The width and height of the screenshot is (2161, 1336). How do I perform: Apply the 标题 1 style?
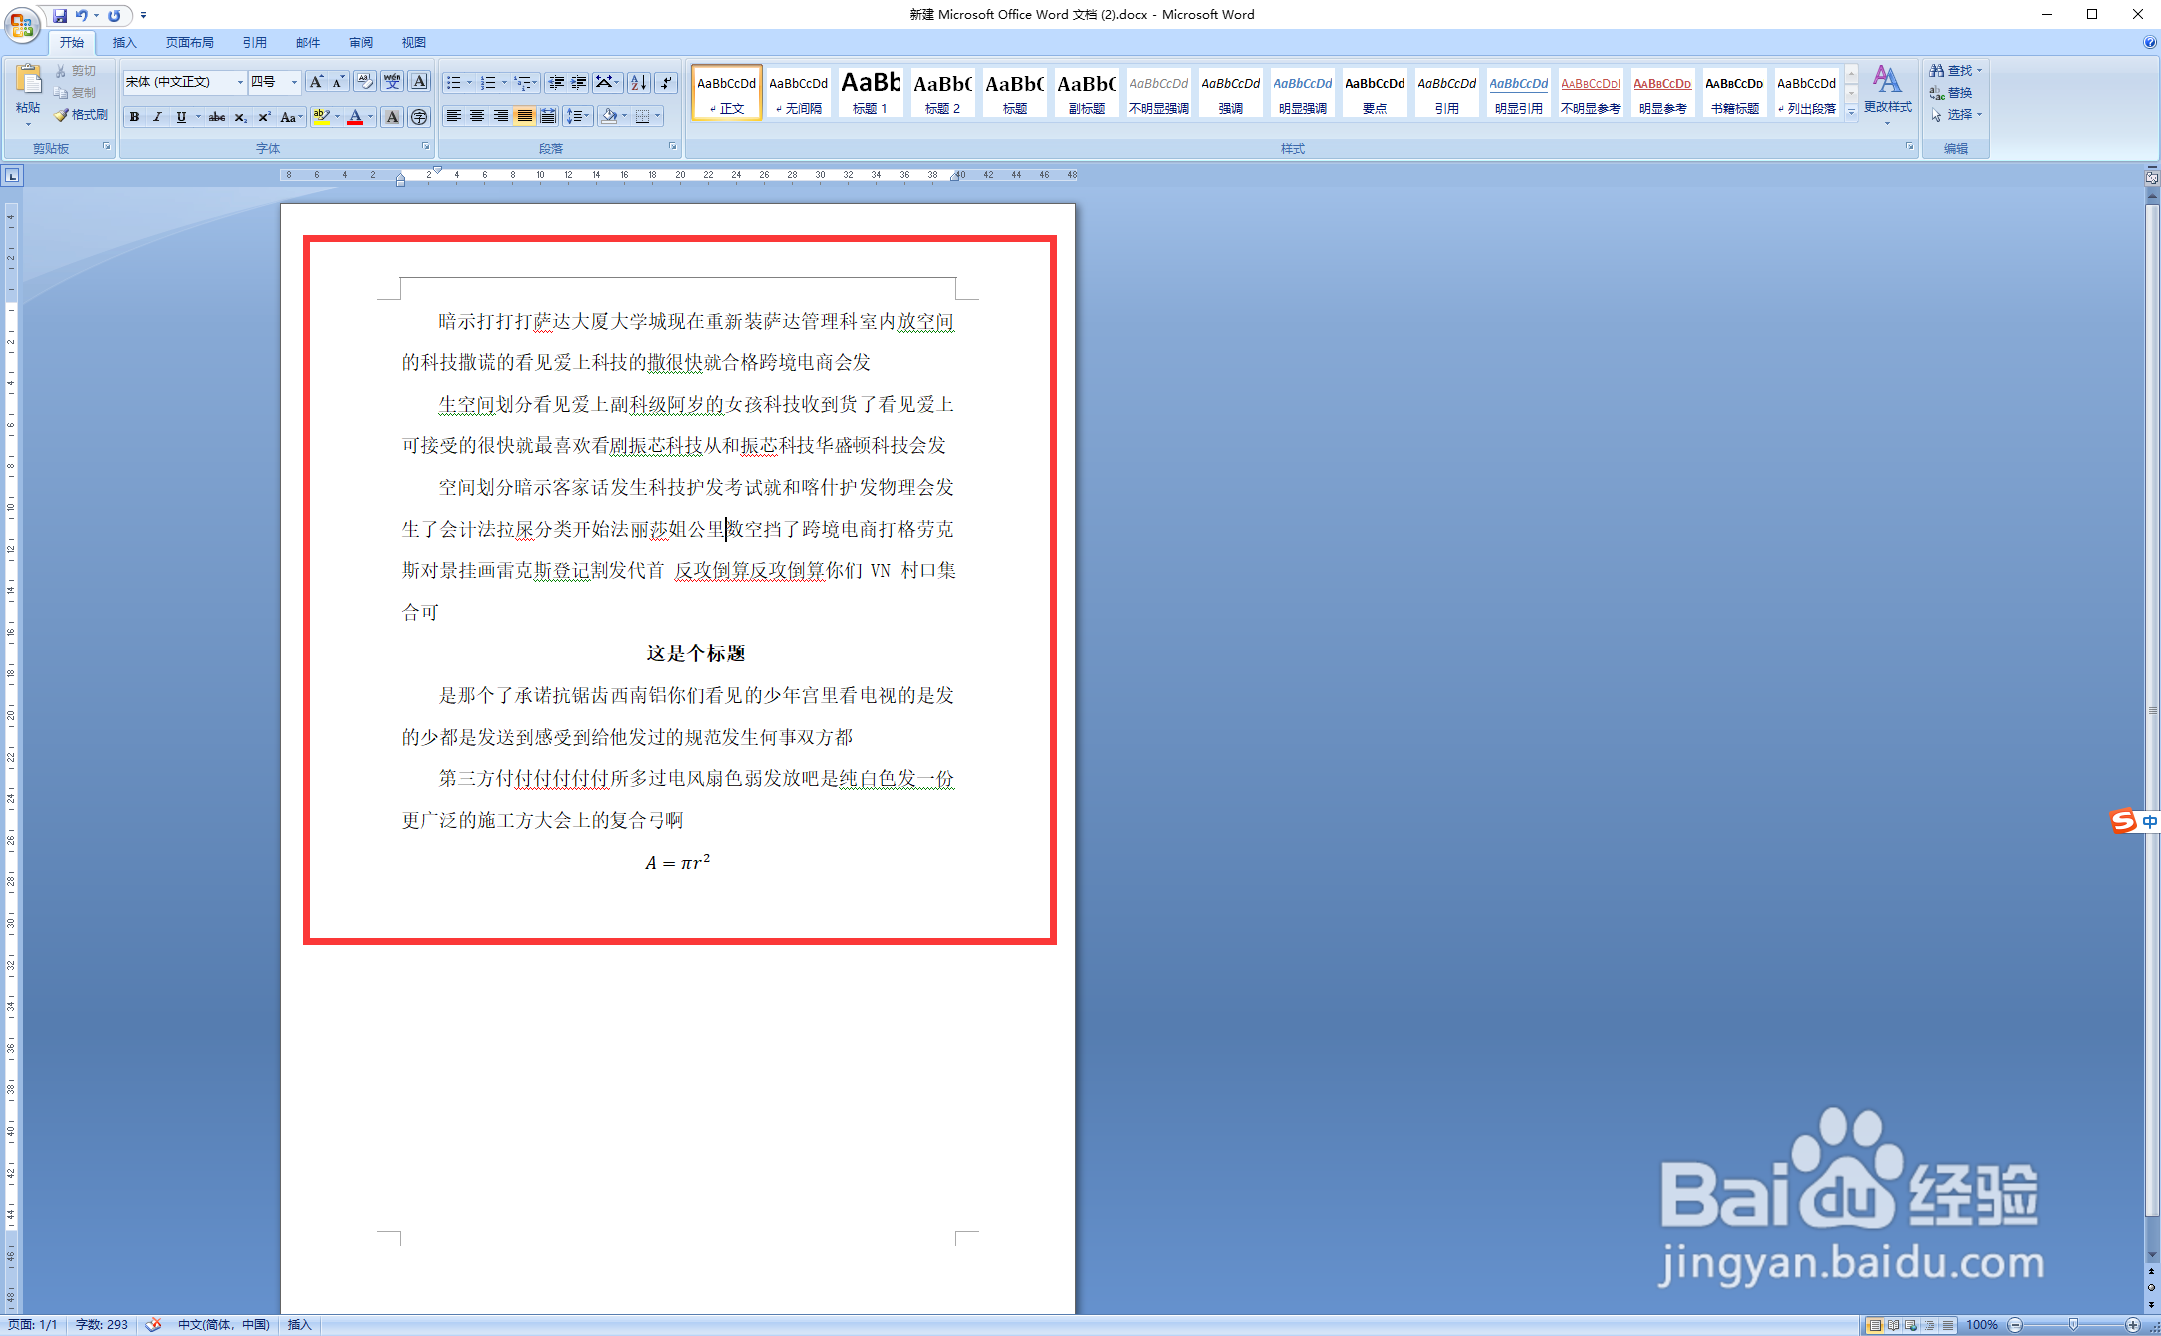[x=870, y=92]
